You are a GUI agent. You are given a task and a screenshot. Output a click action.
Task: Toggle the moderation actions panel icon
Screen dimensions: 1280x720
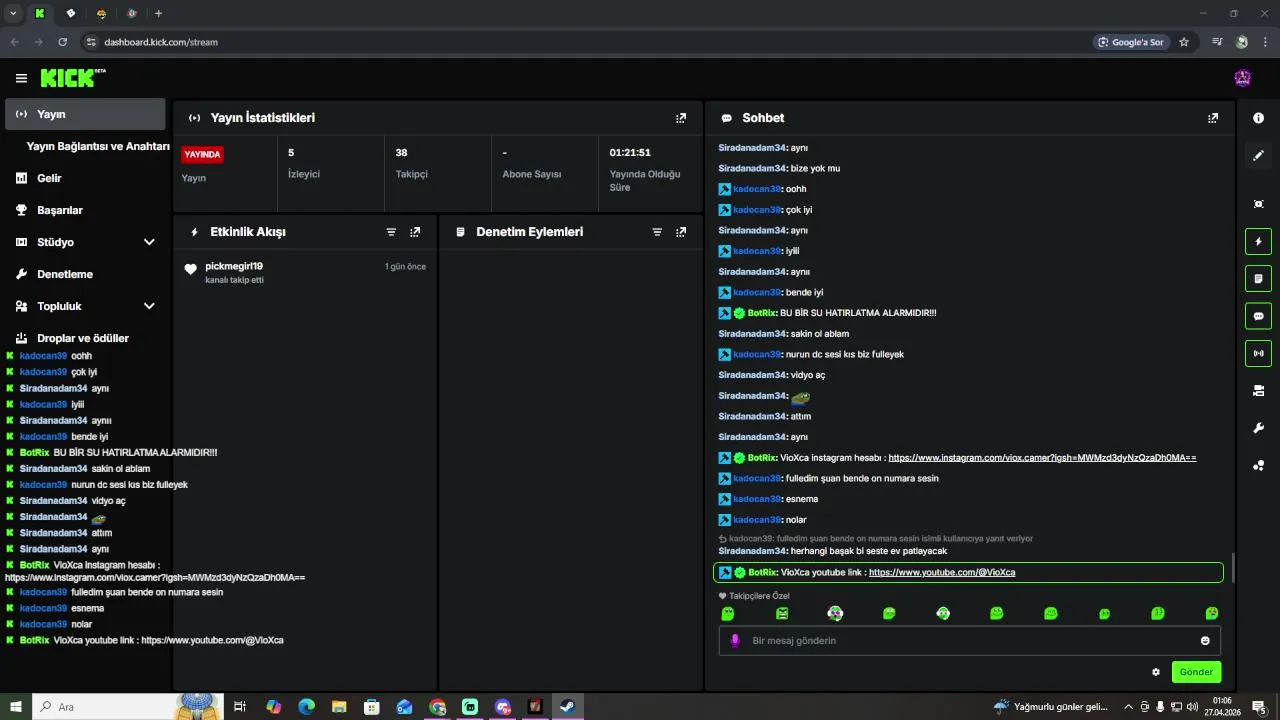point(1258,278)
